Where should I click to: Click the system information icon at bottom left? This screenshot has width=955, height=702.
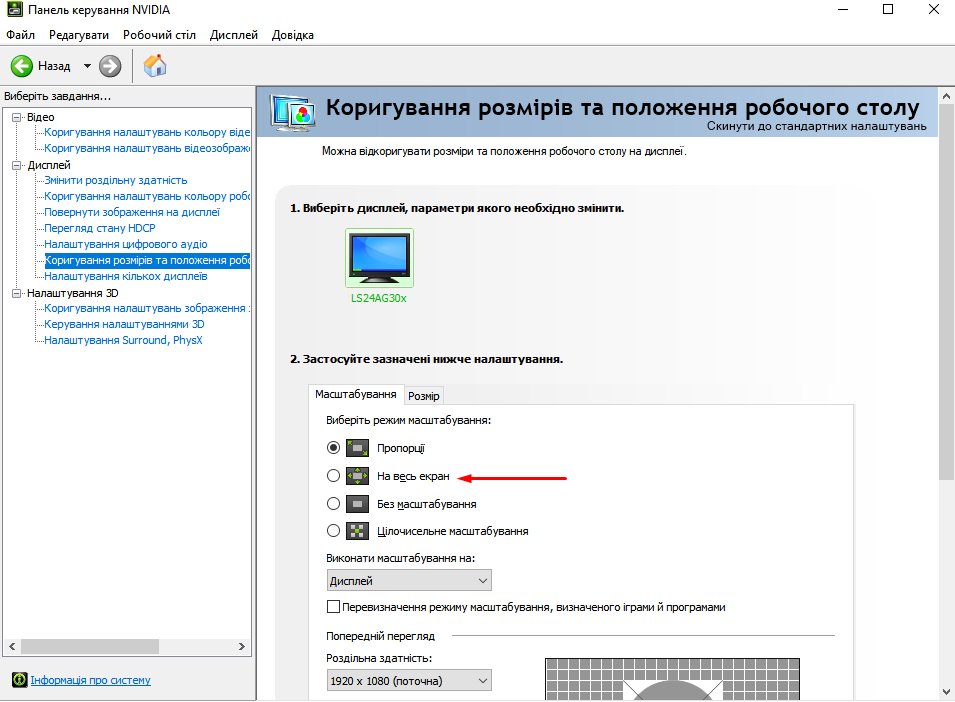pos(18,680)
